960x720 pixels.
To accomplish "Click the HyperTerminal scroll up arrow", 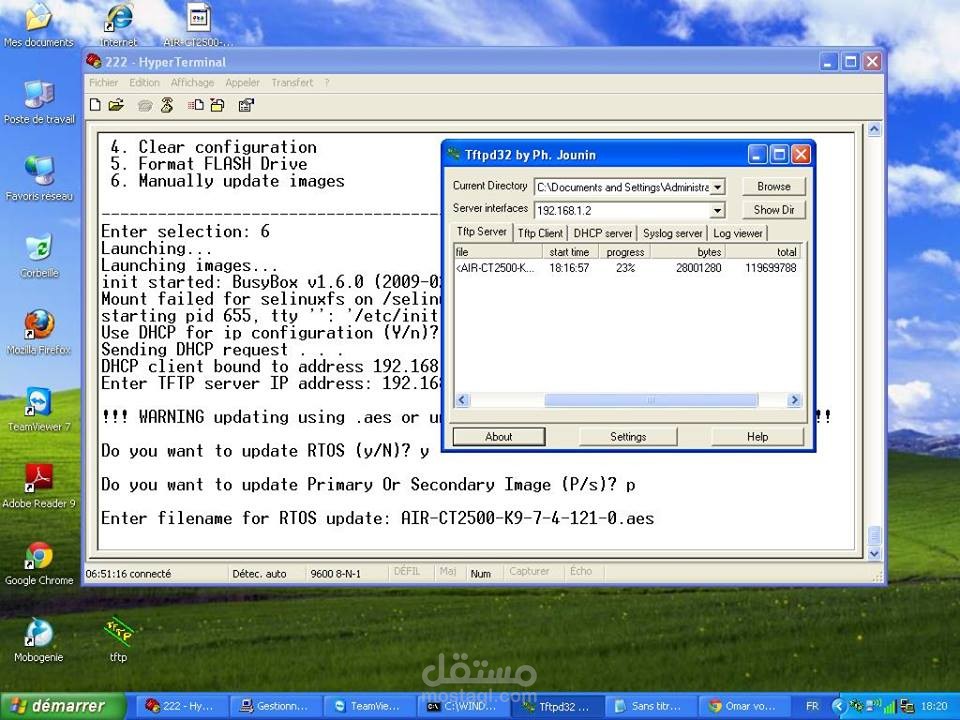I will coord(874,129).
